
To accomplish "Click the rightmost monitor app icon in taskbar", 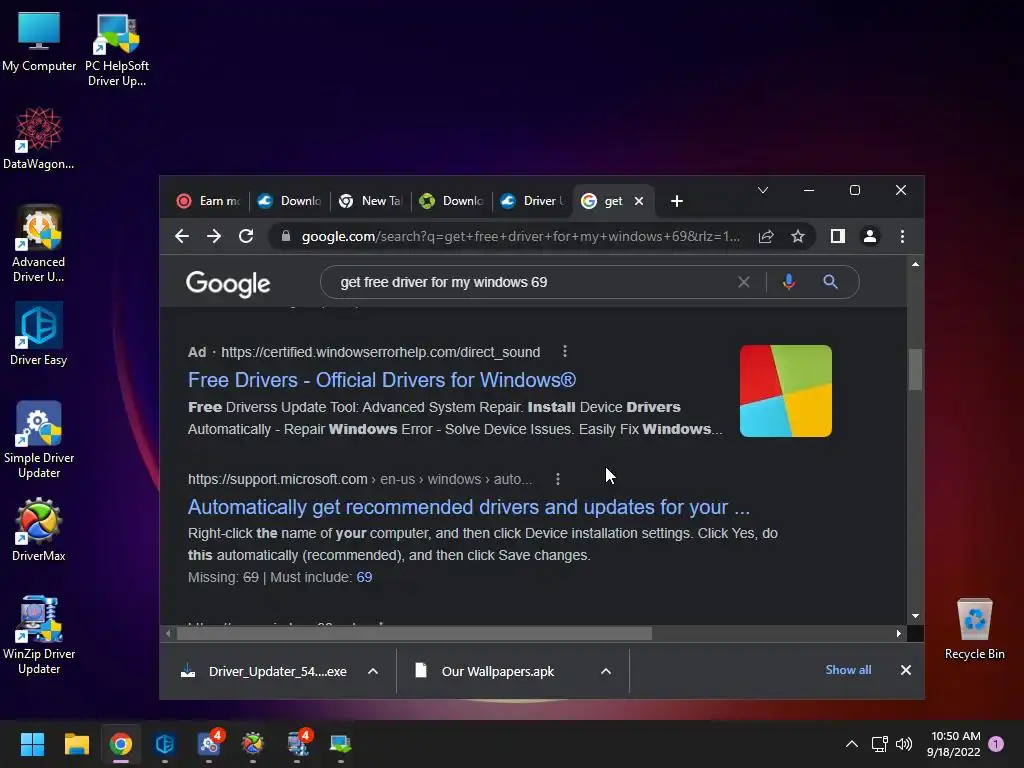I will [340, 744].
